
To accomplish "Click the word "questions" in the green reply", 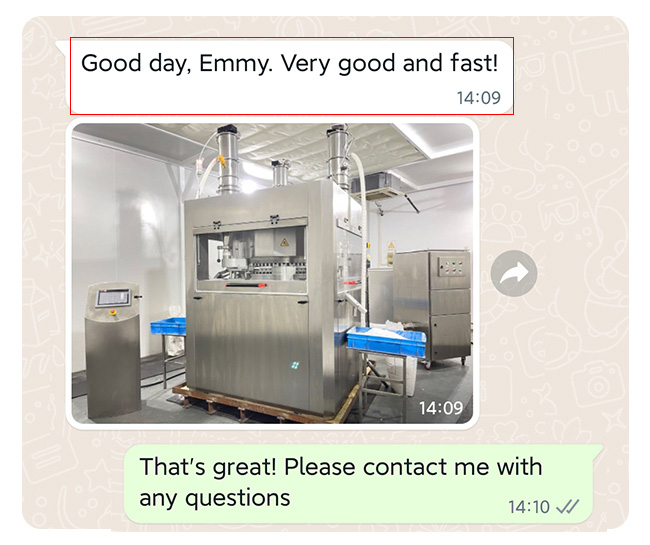I will pos(238,498).
